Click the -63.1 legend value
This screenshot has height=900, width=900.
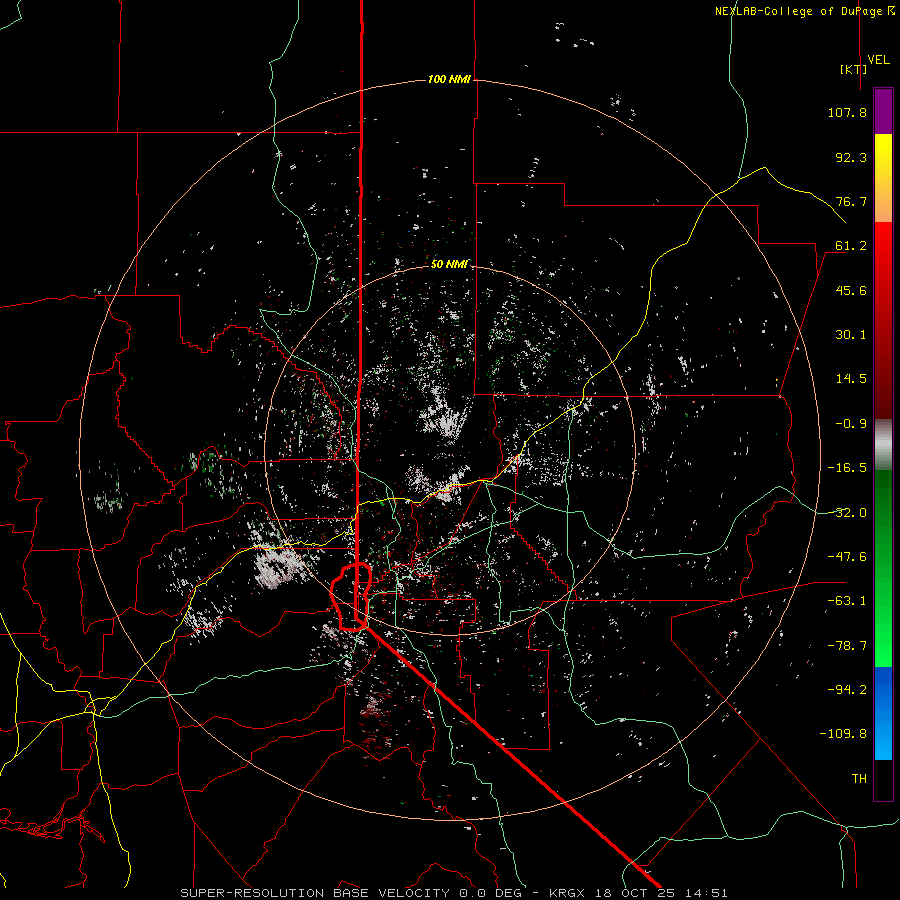coord(847,601)
